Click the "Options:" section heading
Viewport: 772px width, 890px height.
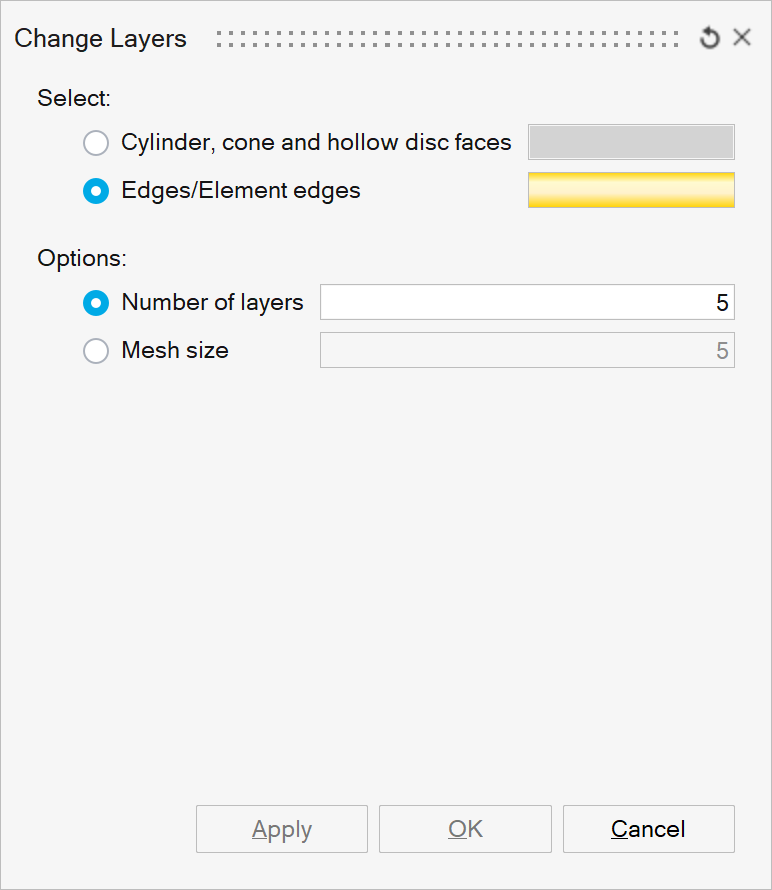point(82,258)
